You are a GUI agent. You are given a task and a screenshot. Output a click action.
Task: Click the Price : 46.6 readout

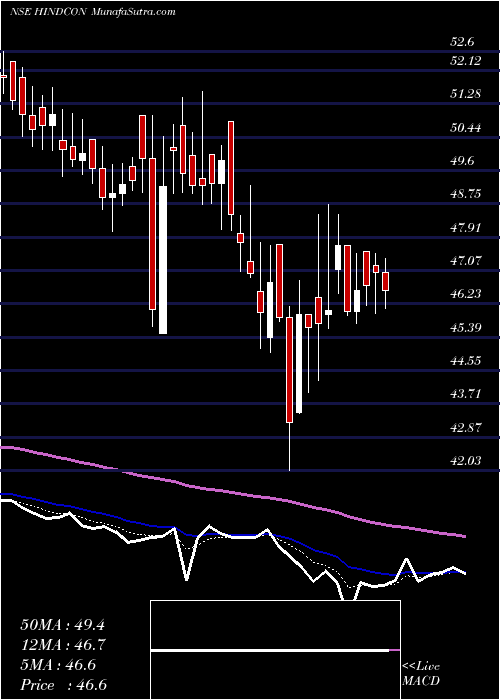click(x=63, y=685)
